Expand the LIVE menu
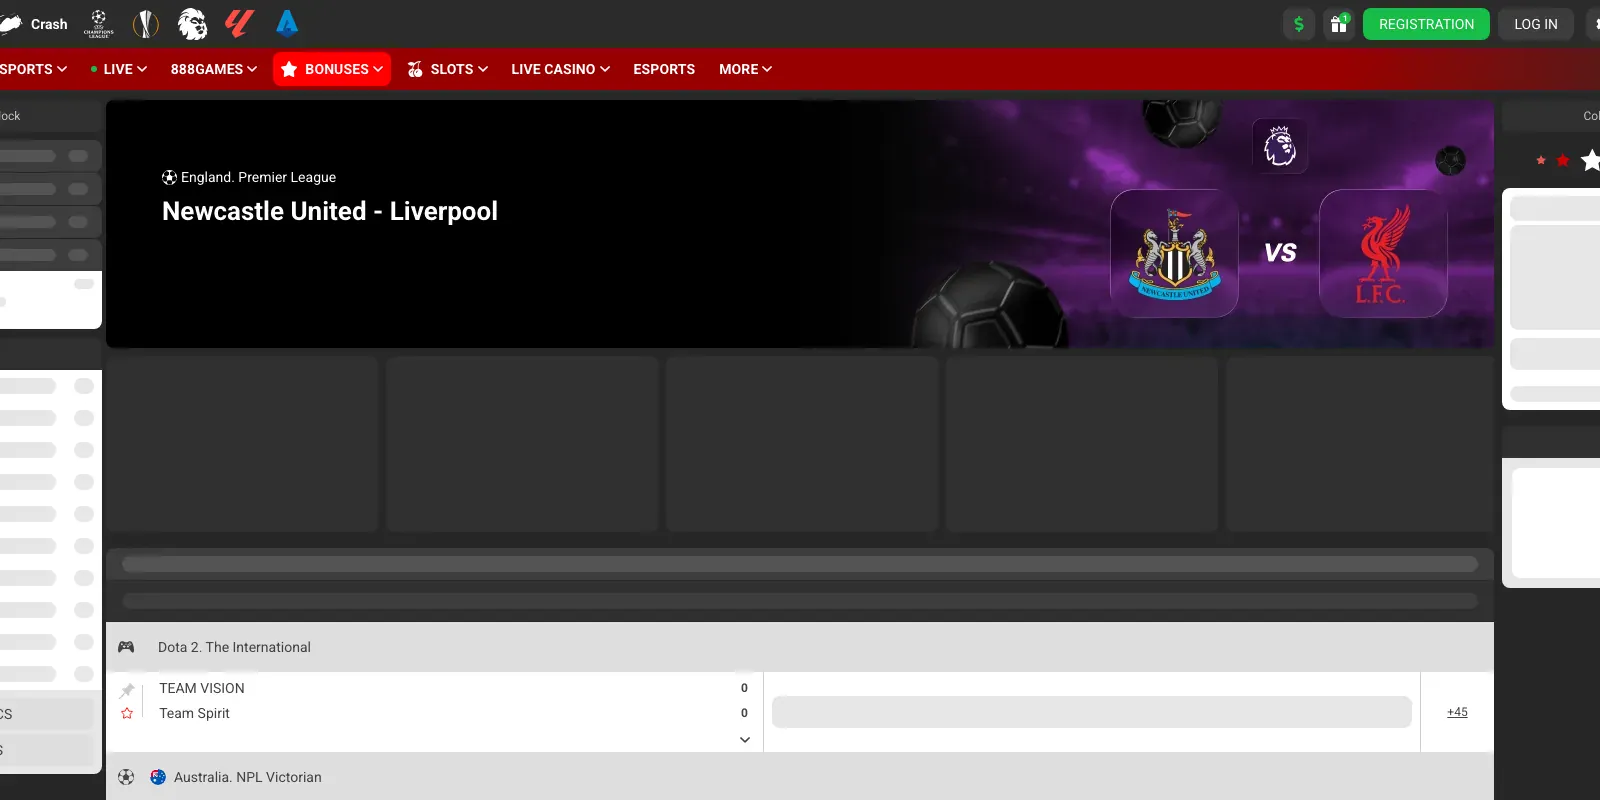Viewport: 1600px width, 800px height. click(x=119, y=69)
